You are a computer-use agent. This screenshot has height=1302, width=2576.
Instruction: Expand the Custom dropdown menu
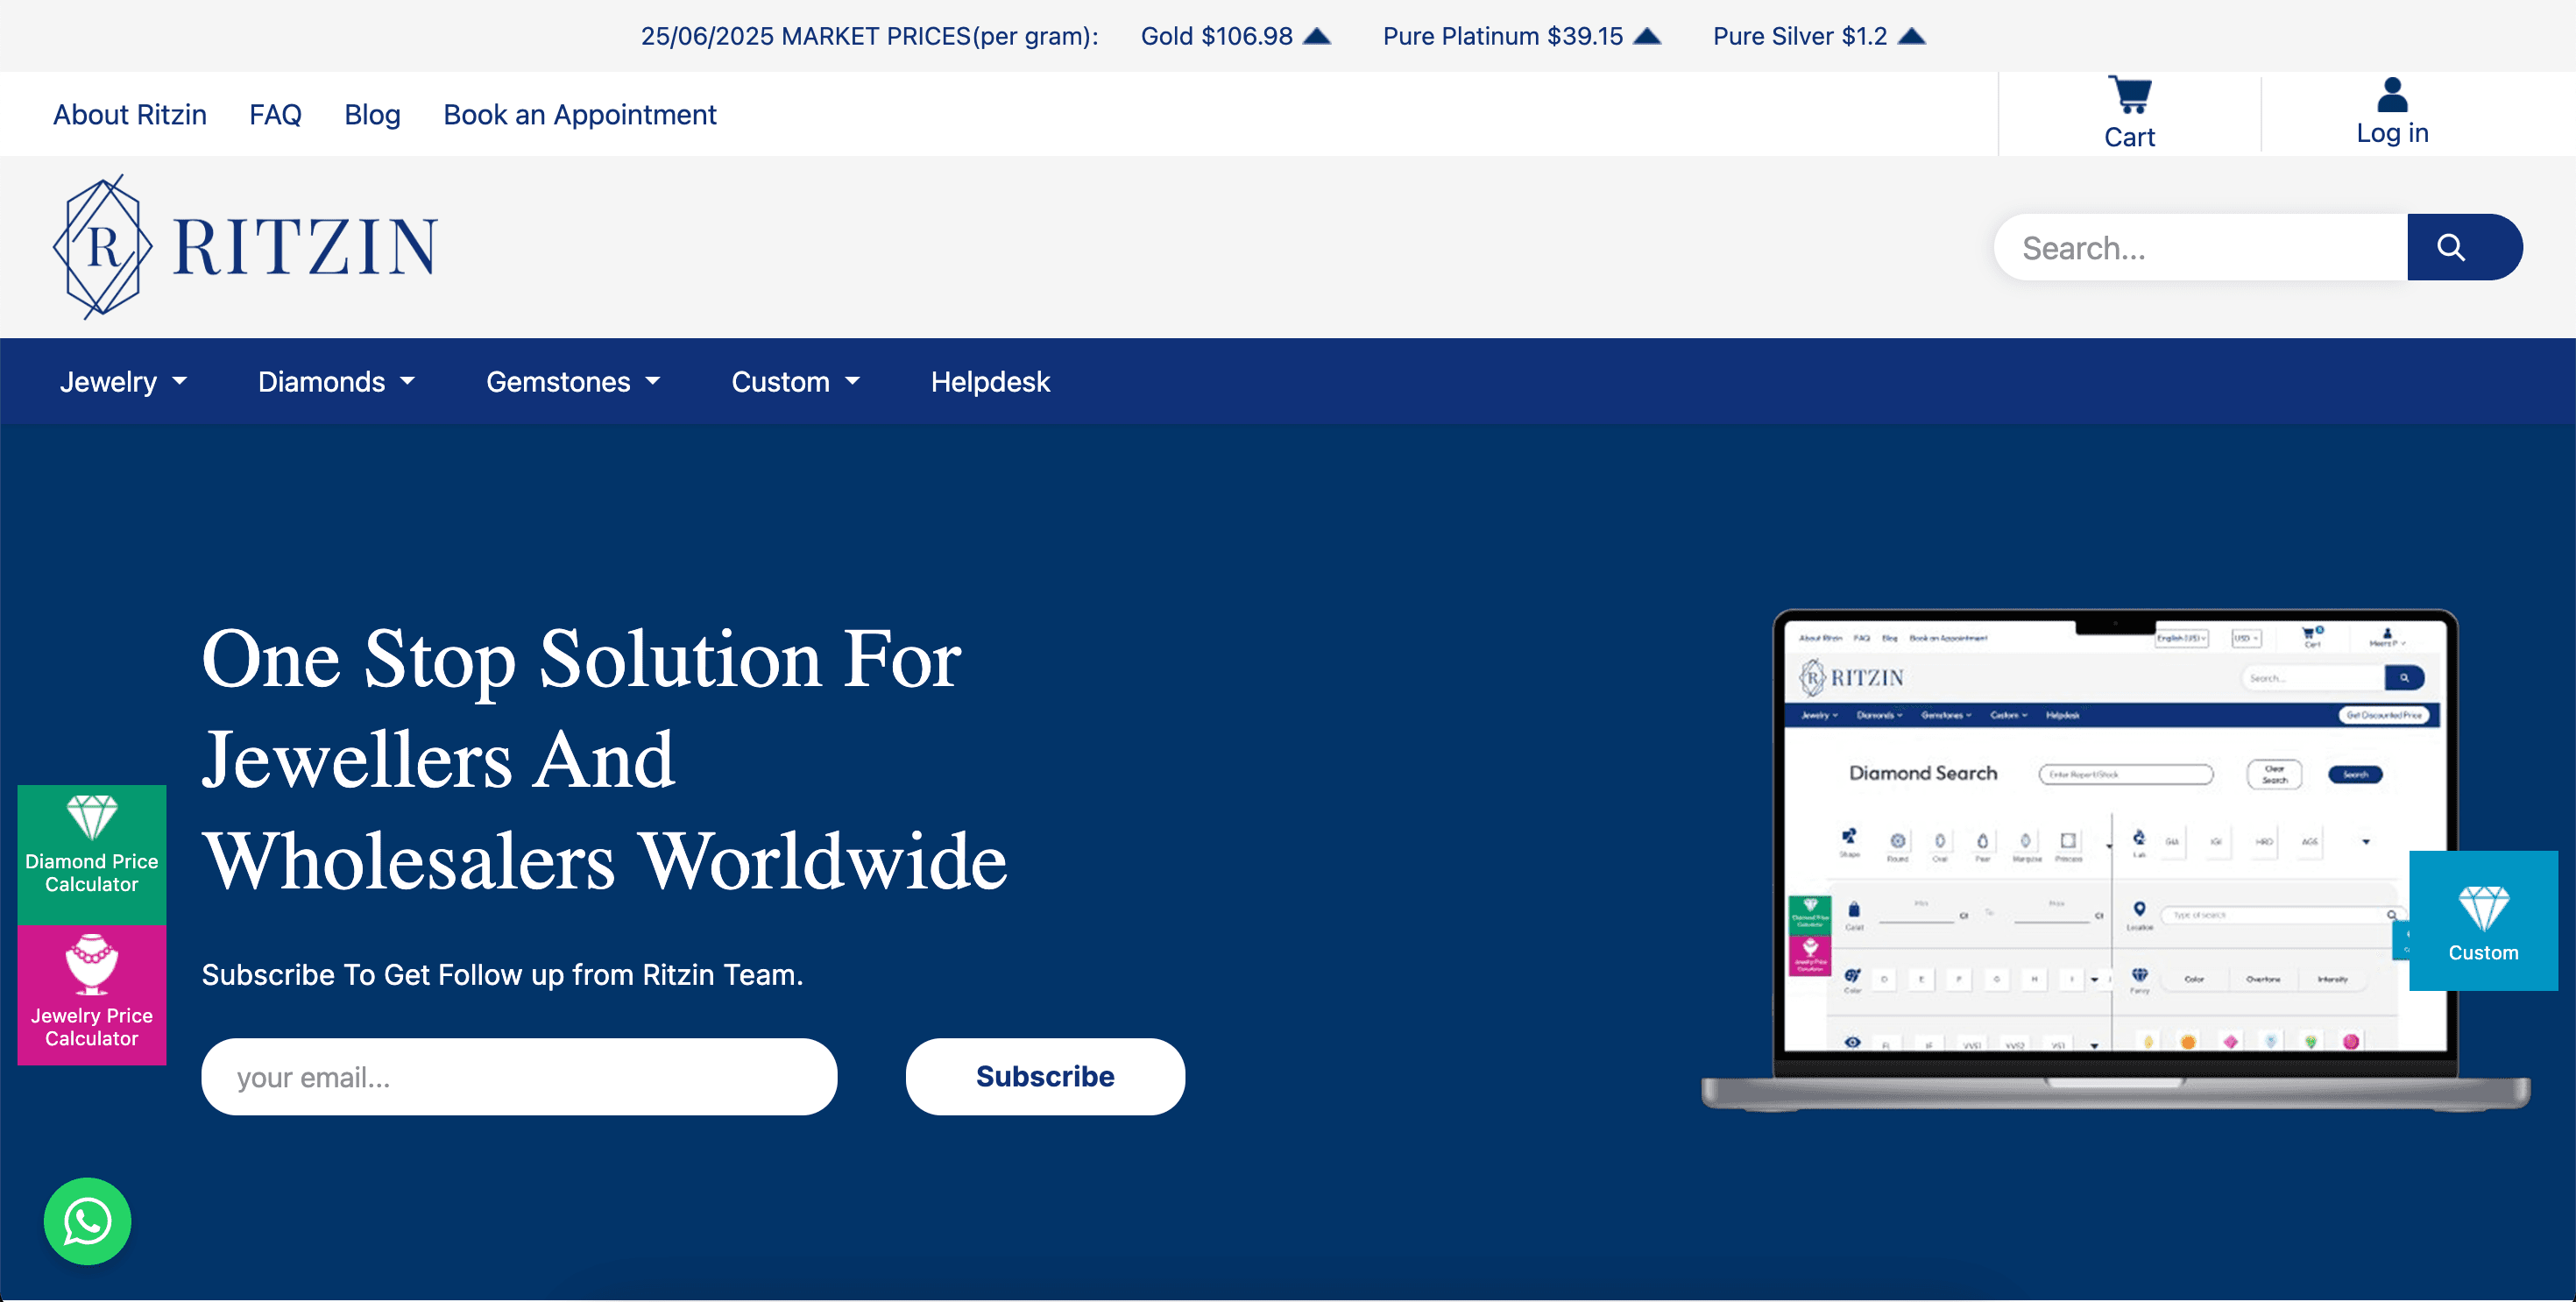796,382
